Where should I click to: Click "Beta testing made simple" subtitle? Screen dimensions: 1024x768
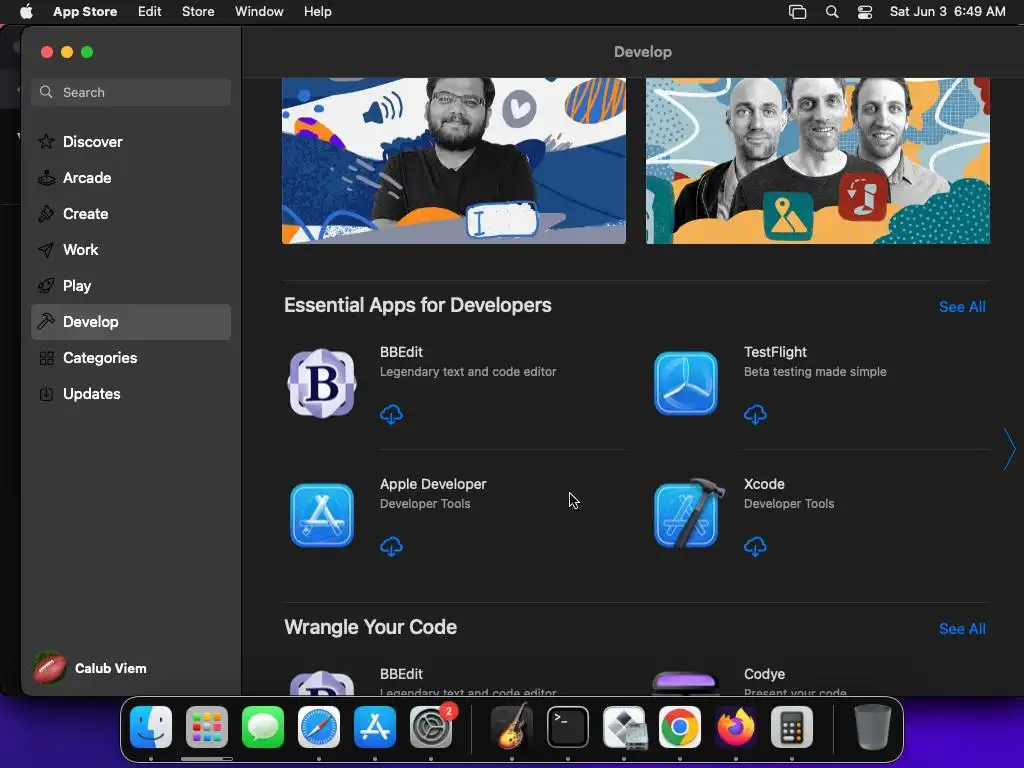click(815, 372)
